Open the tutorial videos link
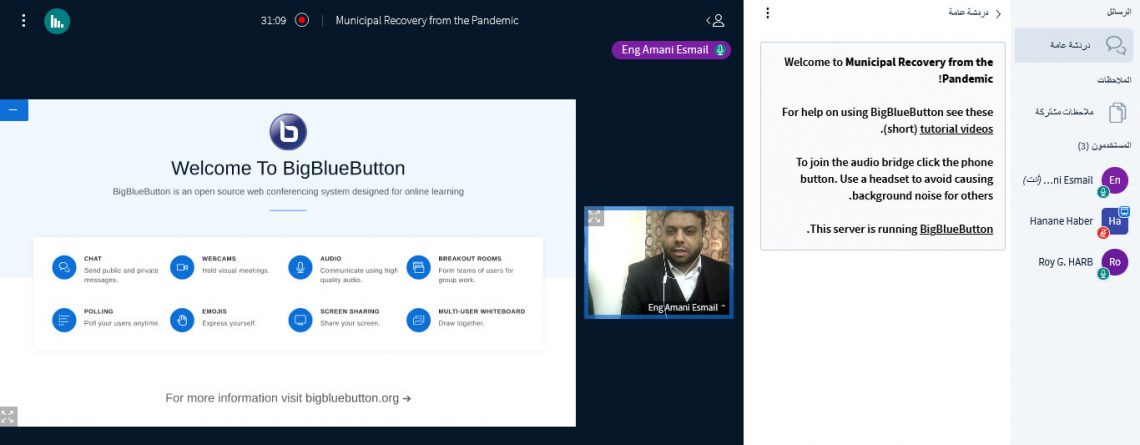This screenshot has width=1140, height=445. 956,128
